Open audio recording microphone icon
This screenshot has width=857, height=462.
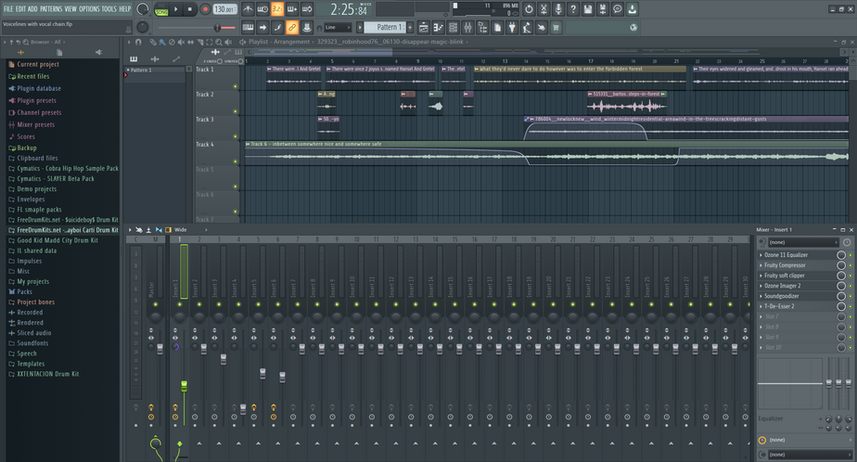tap(558, 9)
